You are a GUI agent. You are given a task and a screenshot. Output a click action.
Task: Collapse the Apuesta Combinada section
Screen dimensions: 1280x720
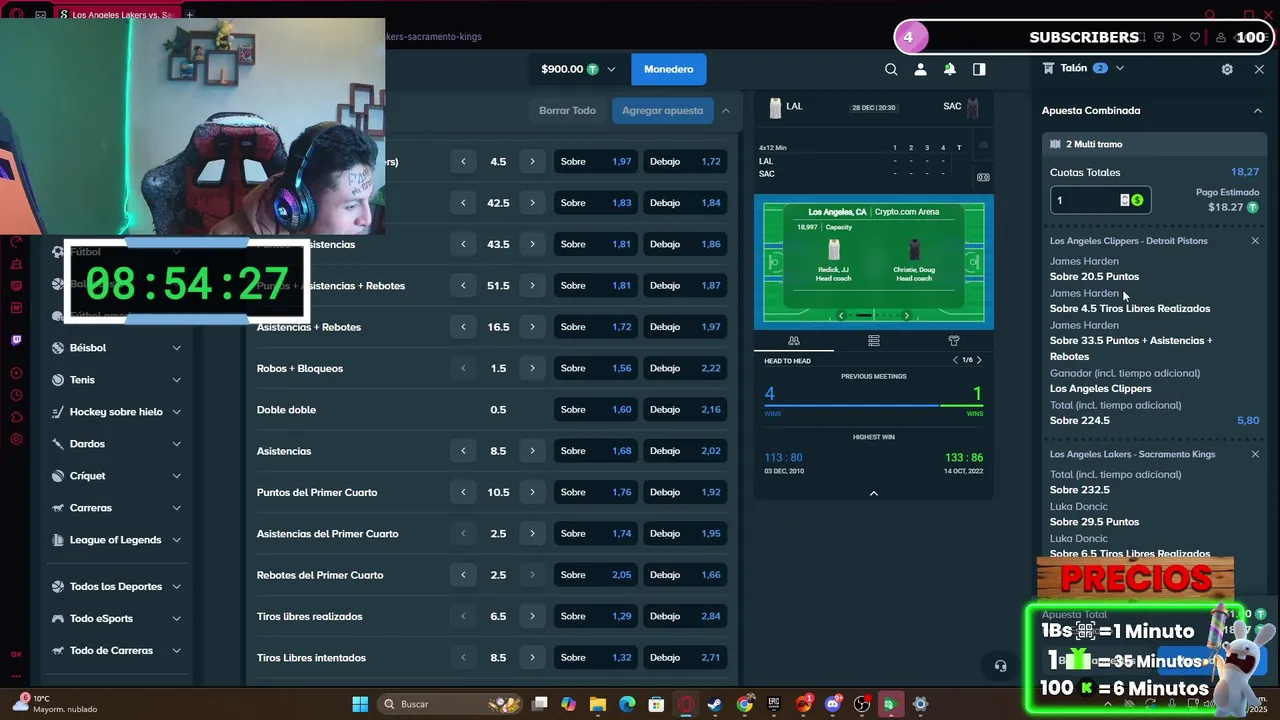tap(1258, 111)
